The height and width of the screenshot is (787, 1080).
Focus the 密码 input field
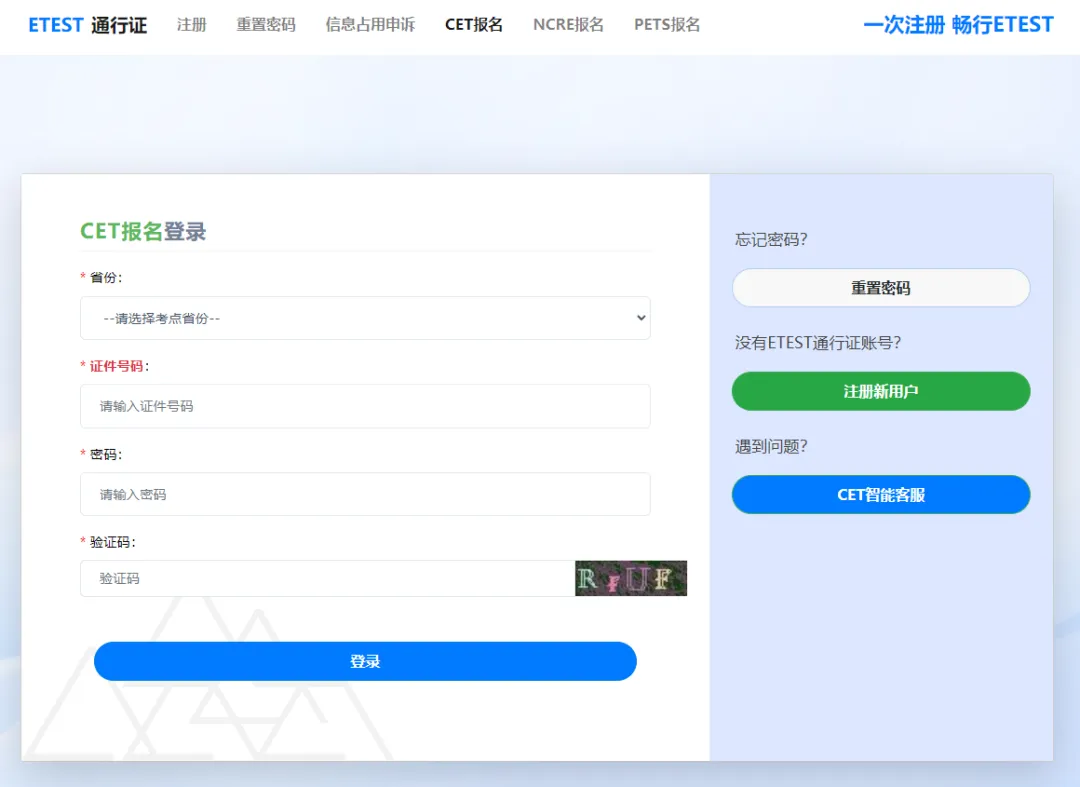click(x=365, y=494)
